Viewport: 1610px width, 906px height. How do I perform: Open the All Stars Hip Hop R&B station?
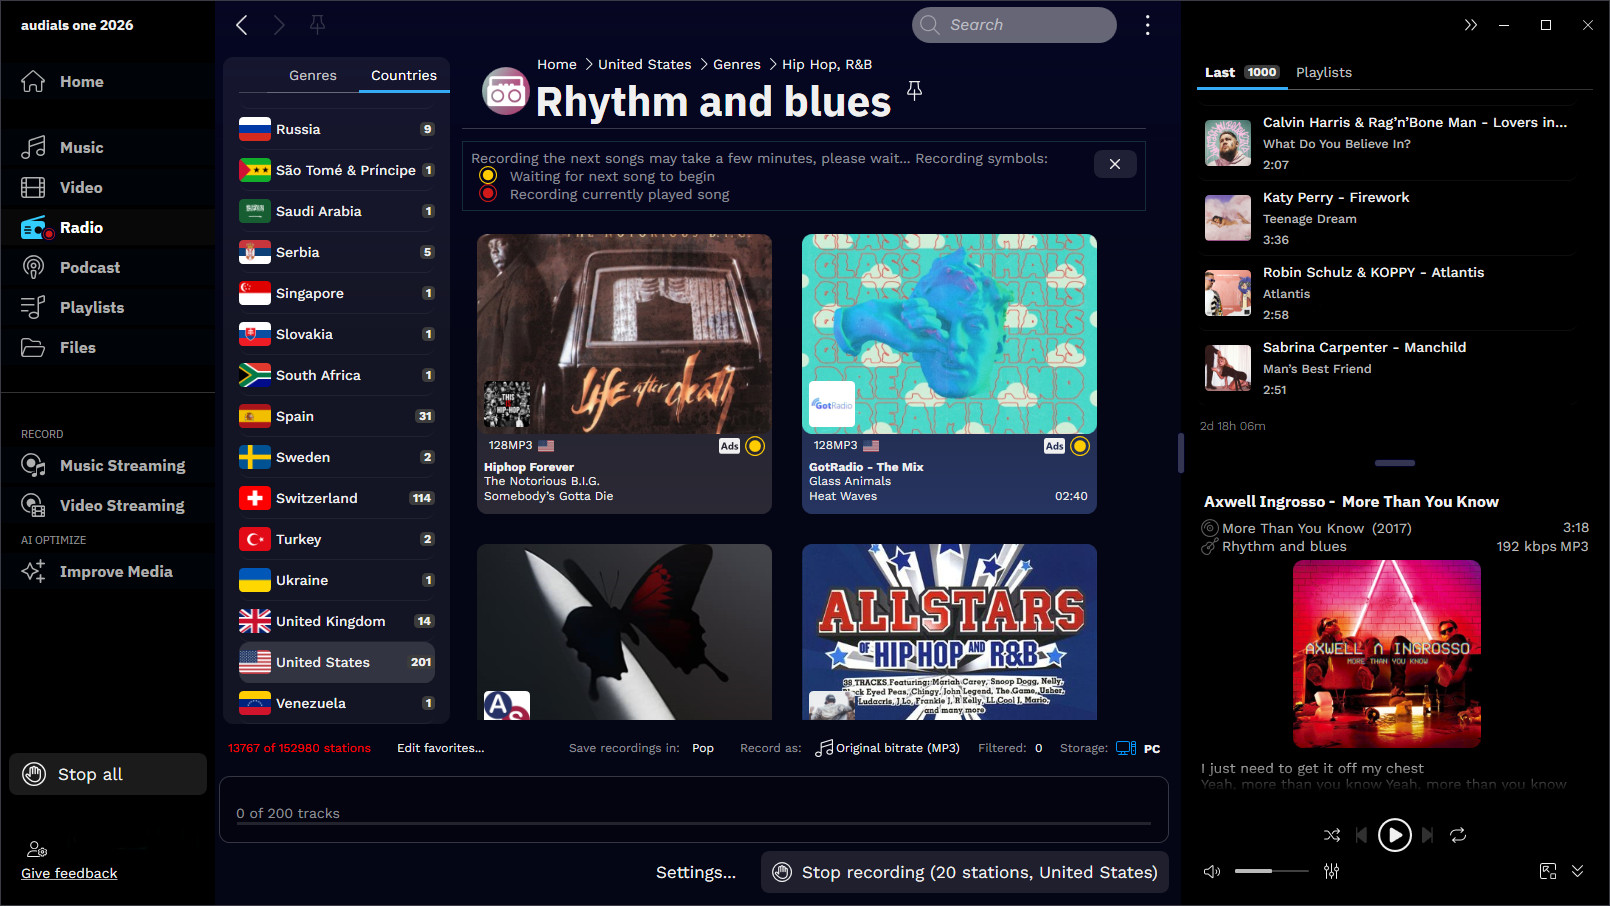[x=949, y=632]
